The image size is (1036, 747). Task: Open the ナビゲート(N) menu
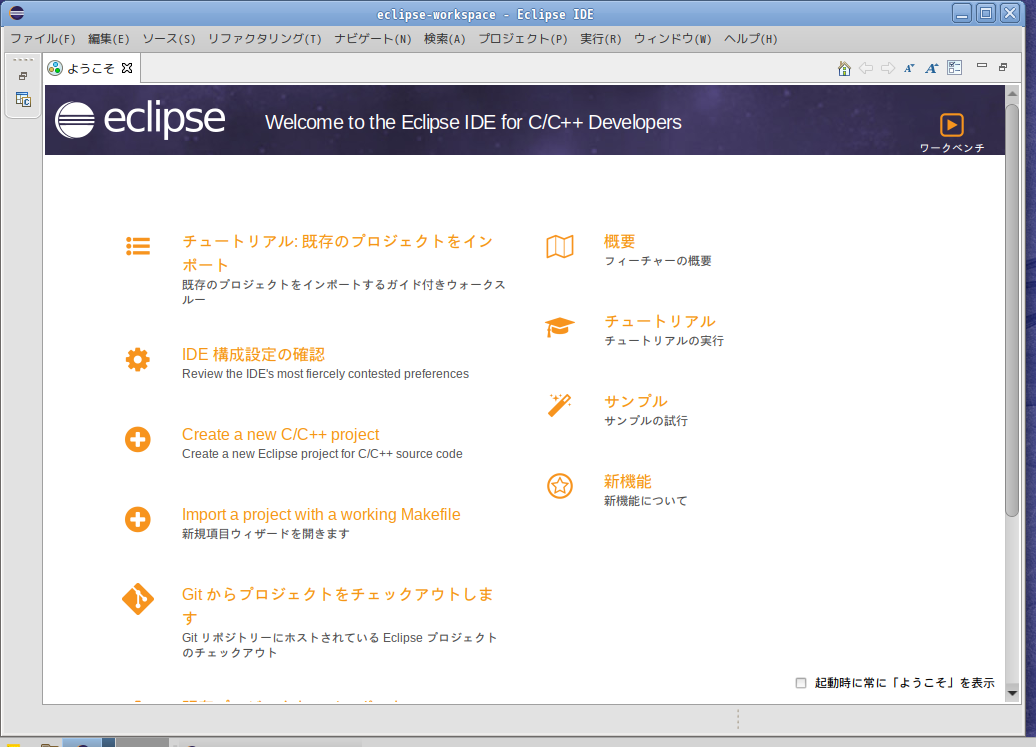[x=373, y=39]
